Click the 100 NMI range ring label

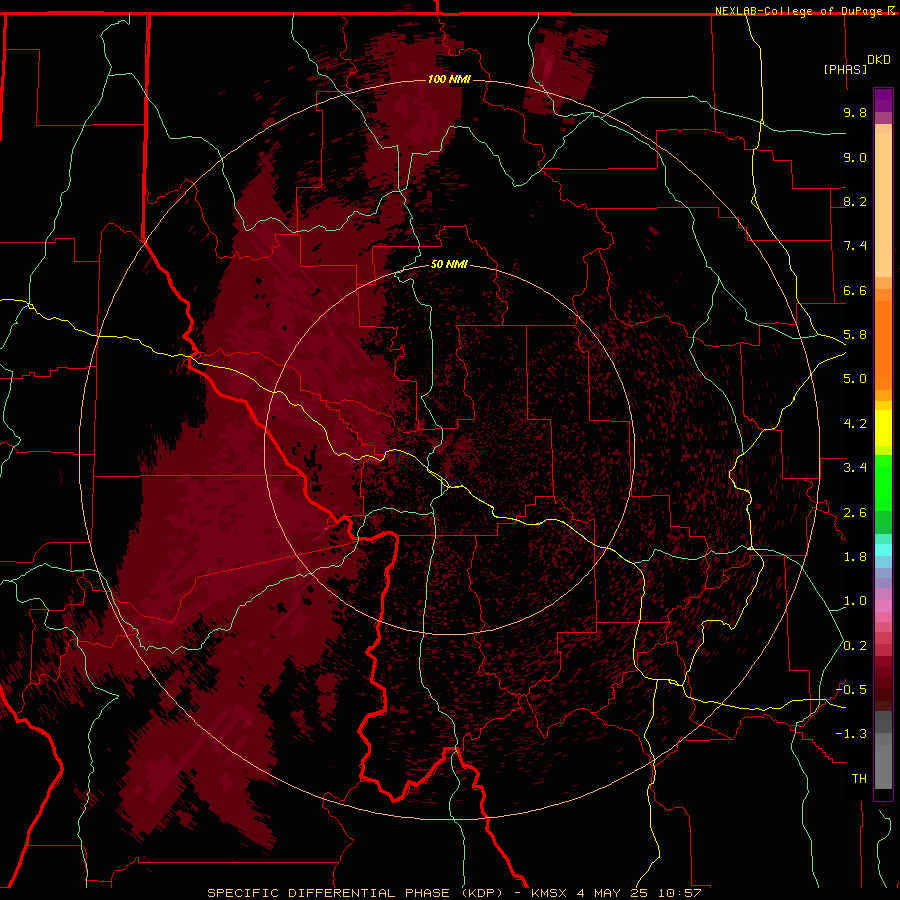pos(449,79)
